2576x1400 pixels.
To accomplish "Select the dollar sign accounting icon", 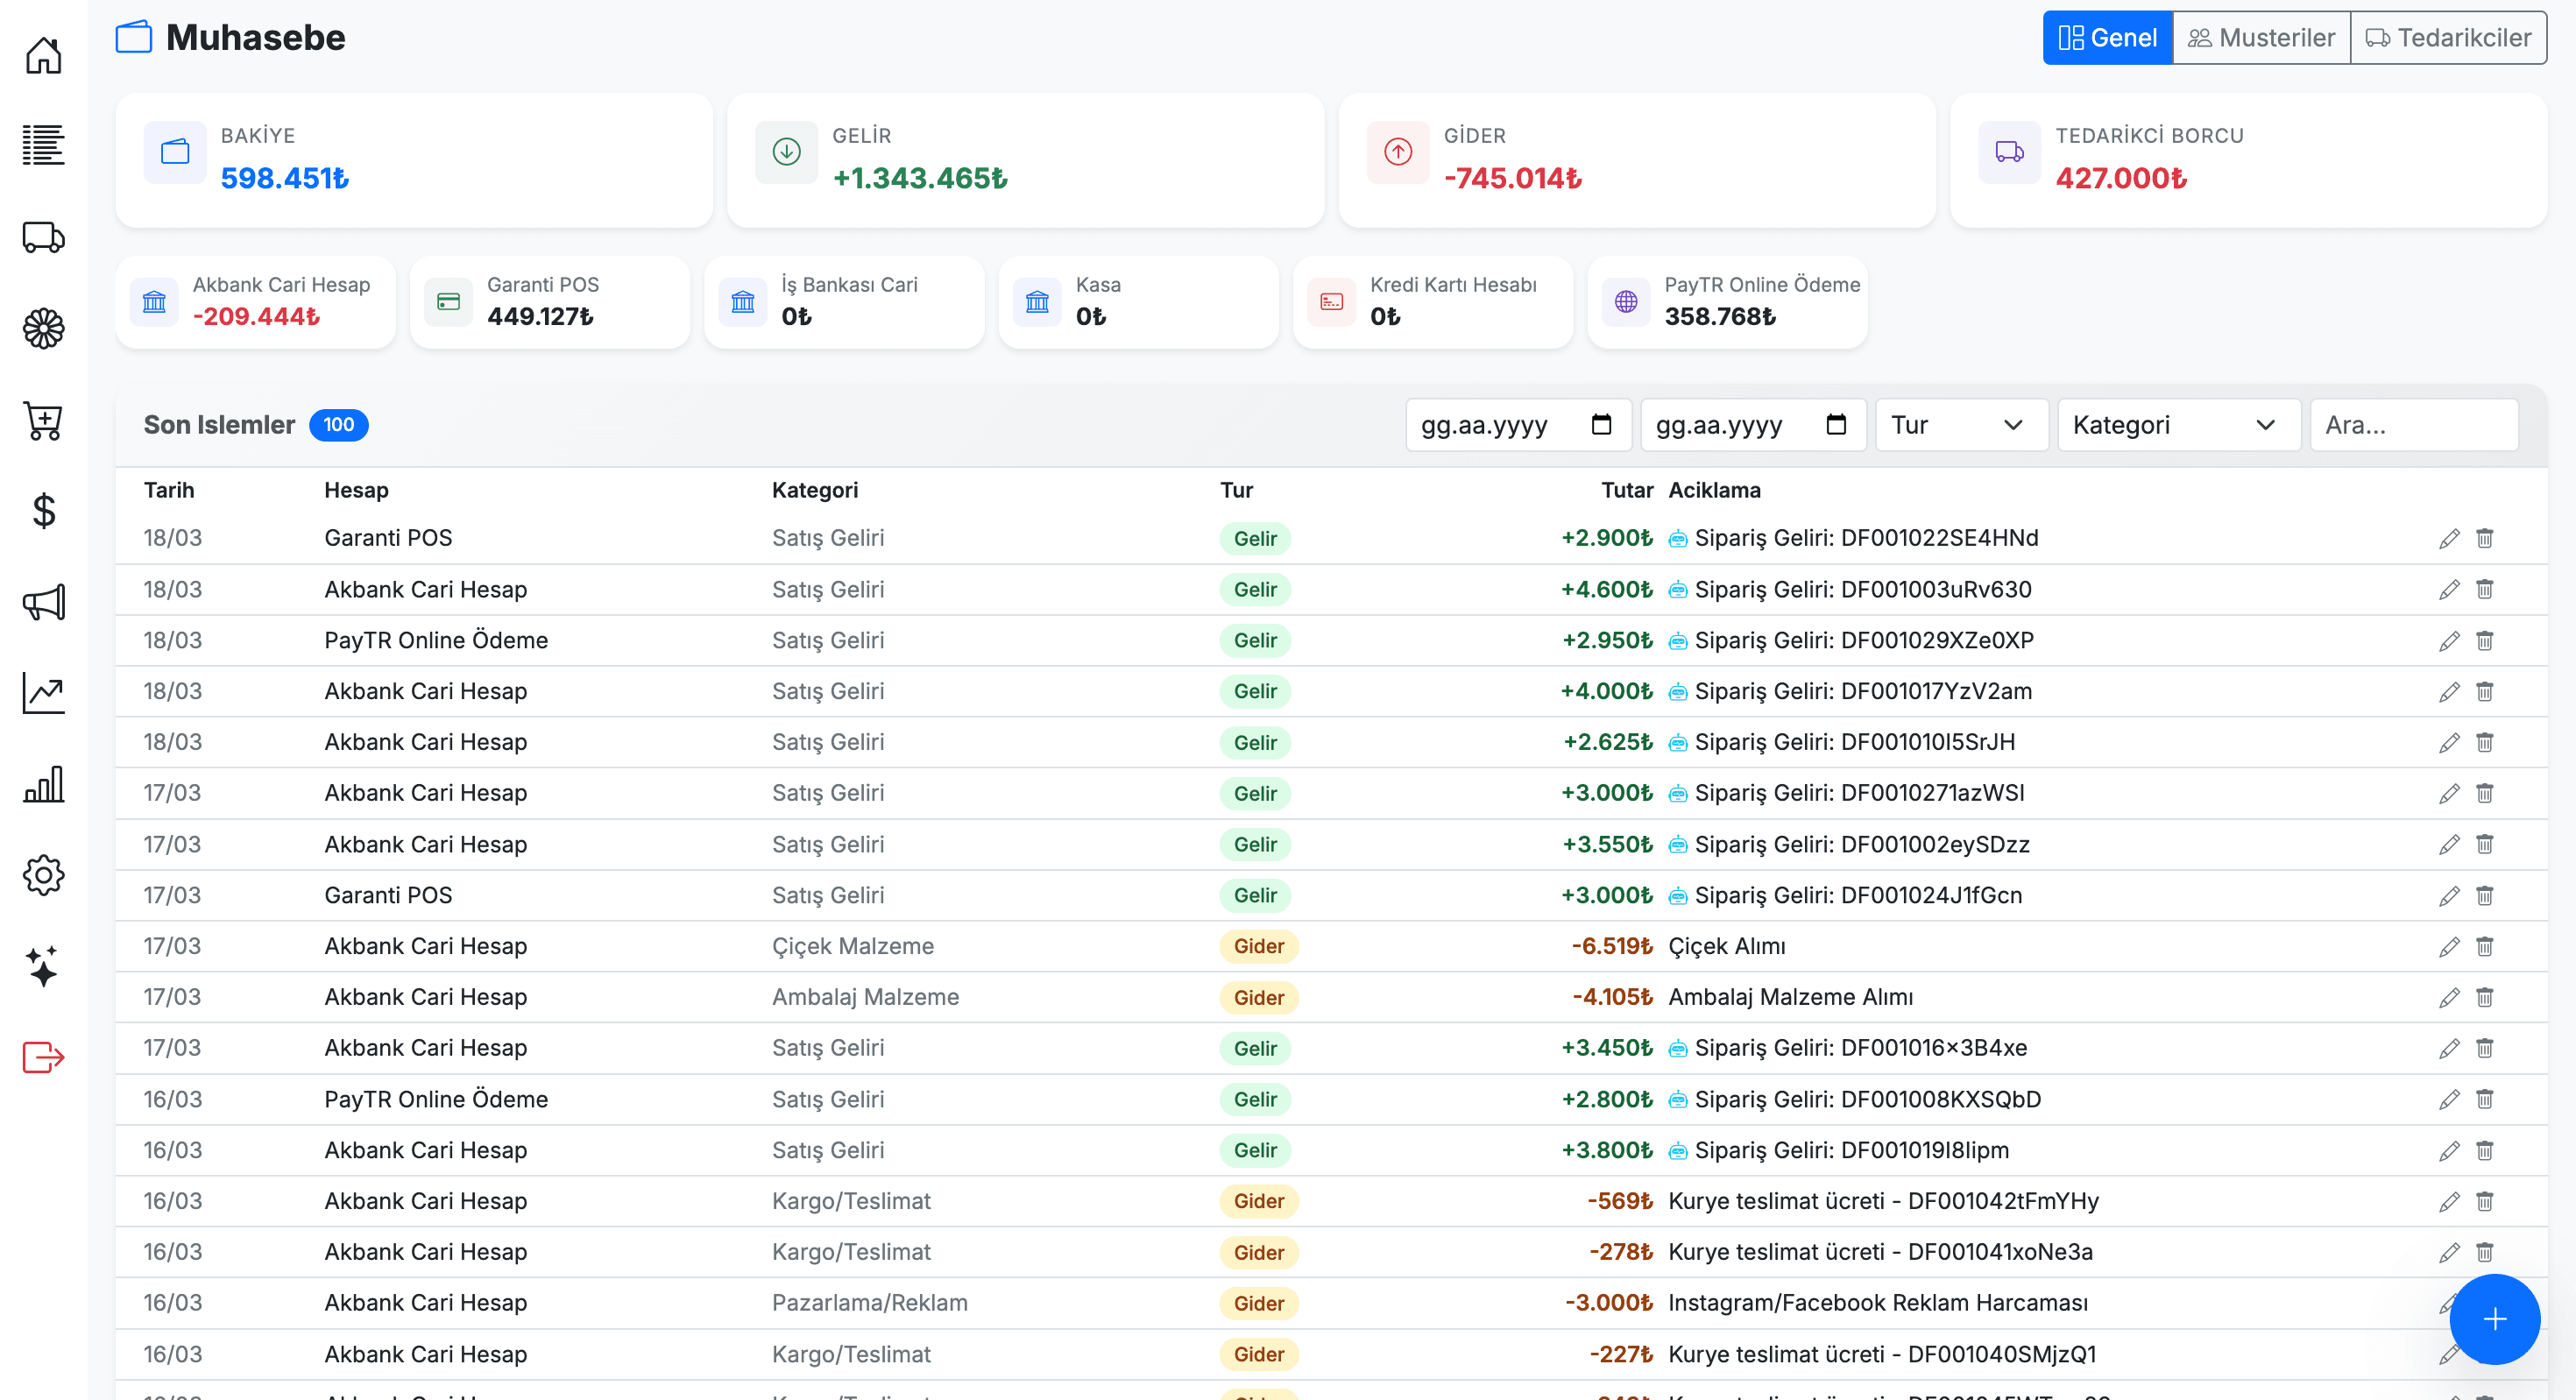I will [x=43, y=511].
